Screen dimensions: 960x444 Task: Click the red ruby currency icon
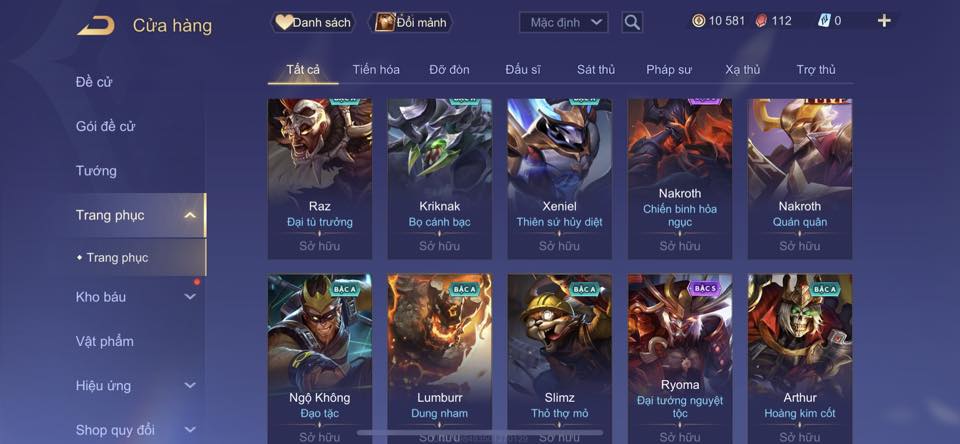click(x=760, y=21)
